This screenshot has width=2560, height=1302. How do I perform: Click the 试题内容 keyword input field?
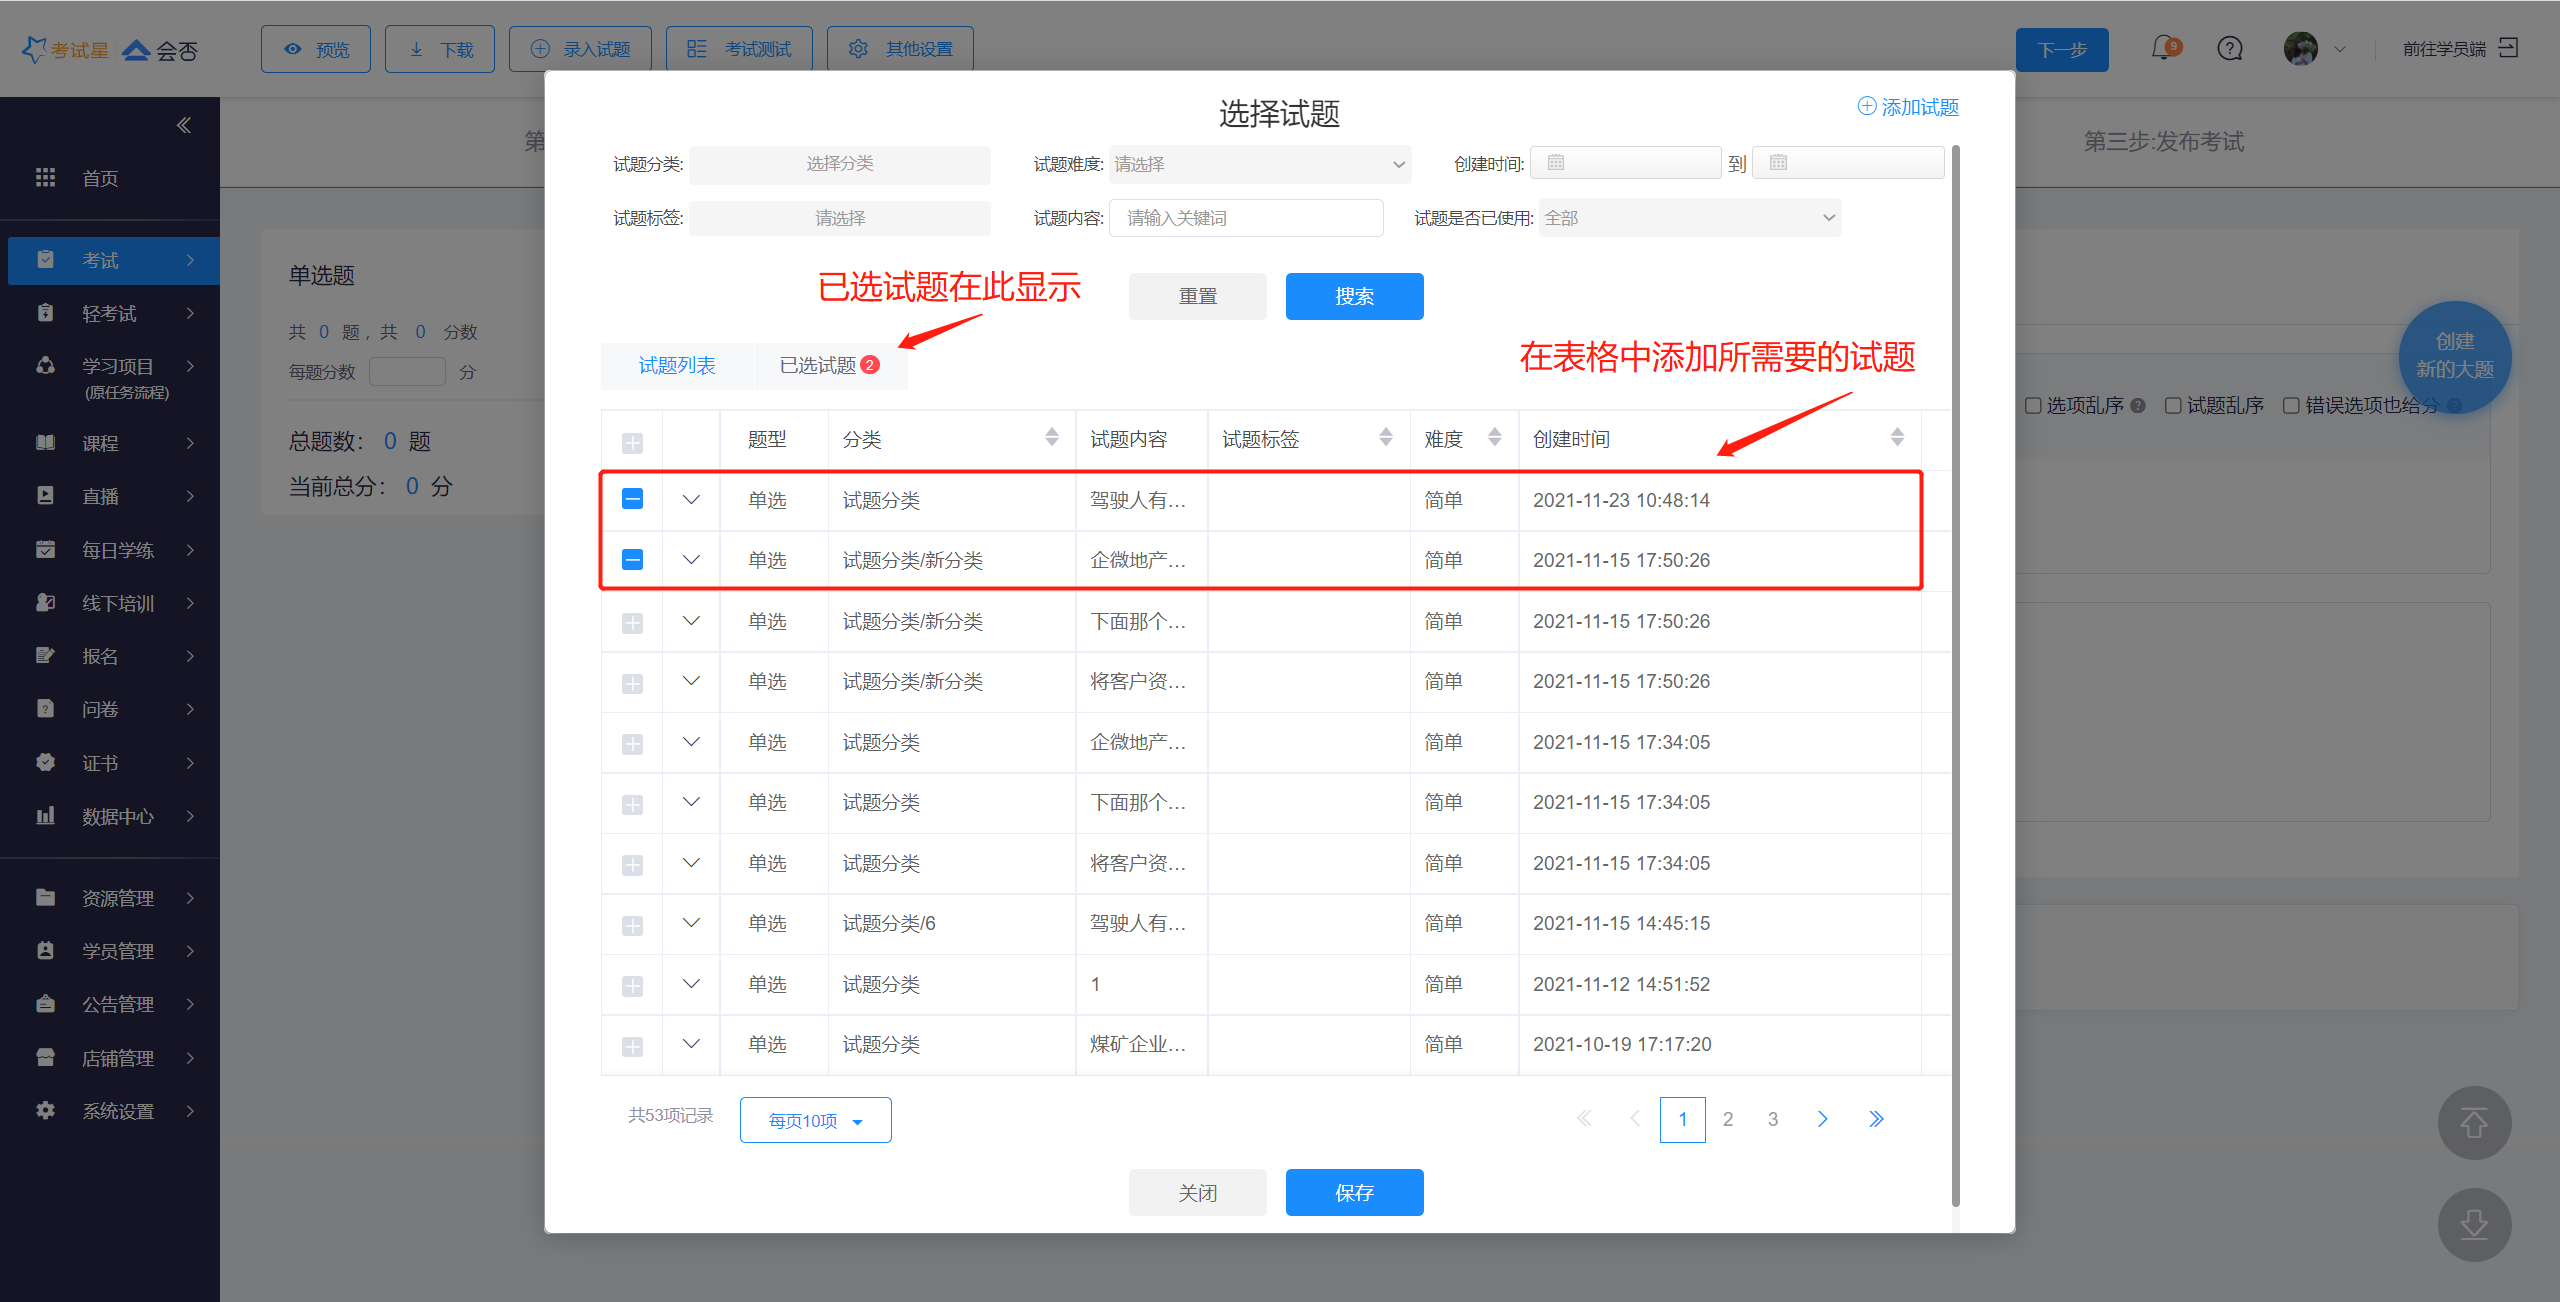pyautogui.click(x=1246, y=218)
